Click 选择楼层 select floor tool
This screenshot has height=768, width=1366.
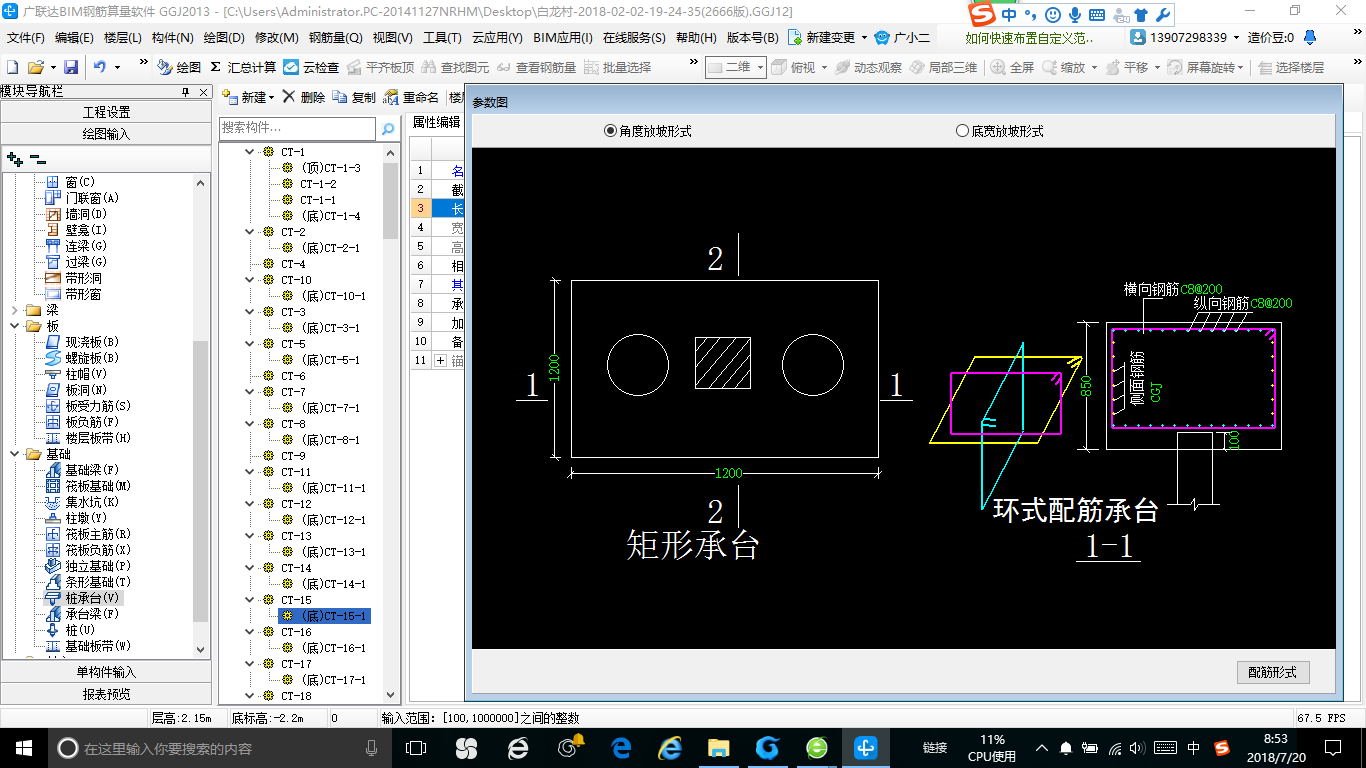(x=1291, y=67)
